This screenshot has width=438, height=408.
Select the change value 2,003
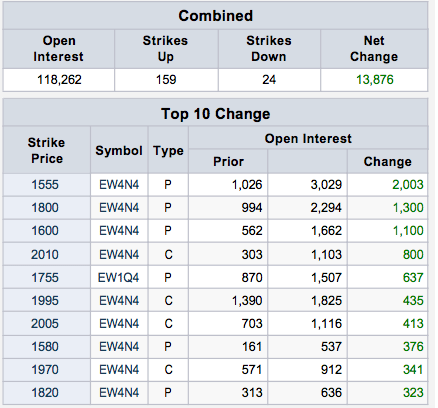(408, 185)
